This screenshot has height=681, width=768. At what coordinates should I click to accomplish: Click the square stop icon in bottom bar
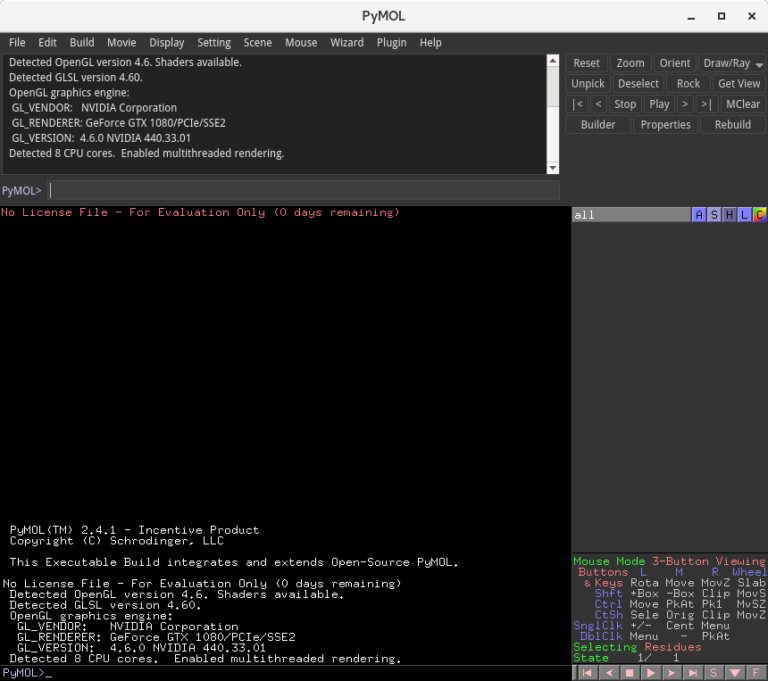pos(630,673)
